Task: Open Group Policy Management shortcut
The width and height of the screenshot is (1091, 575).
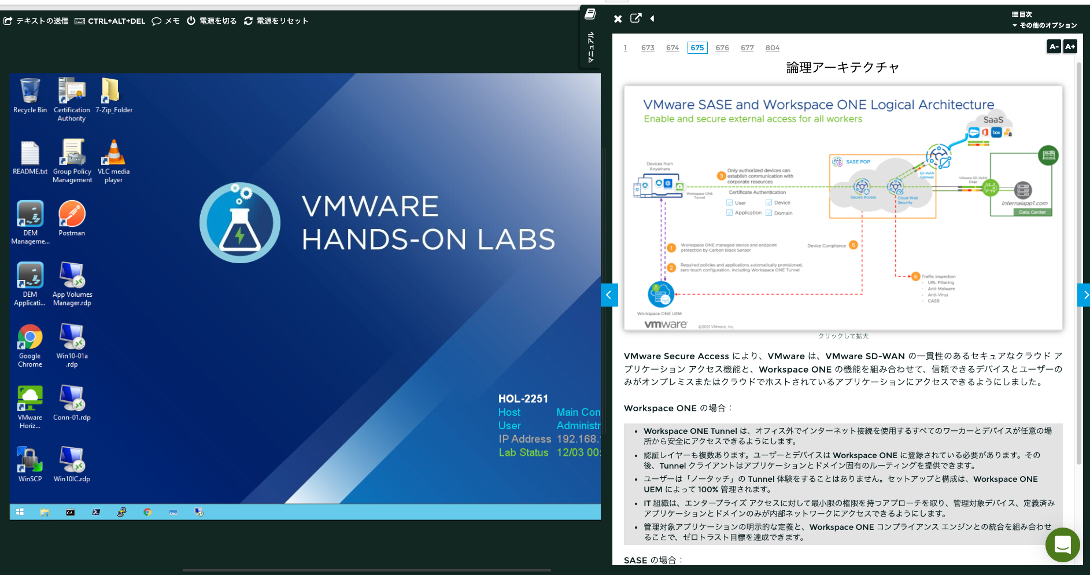Action: [x=72, y=160]
